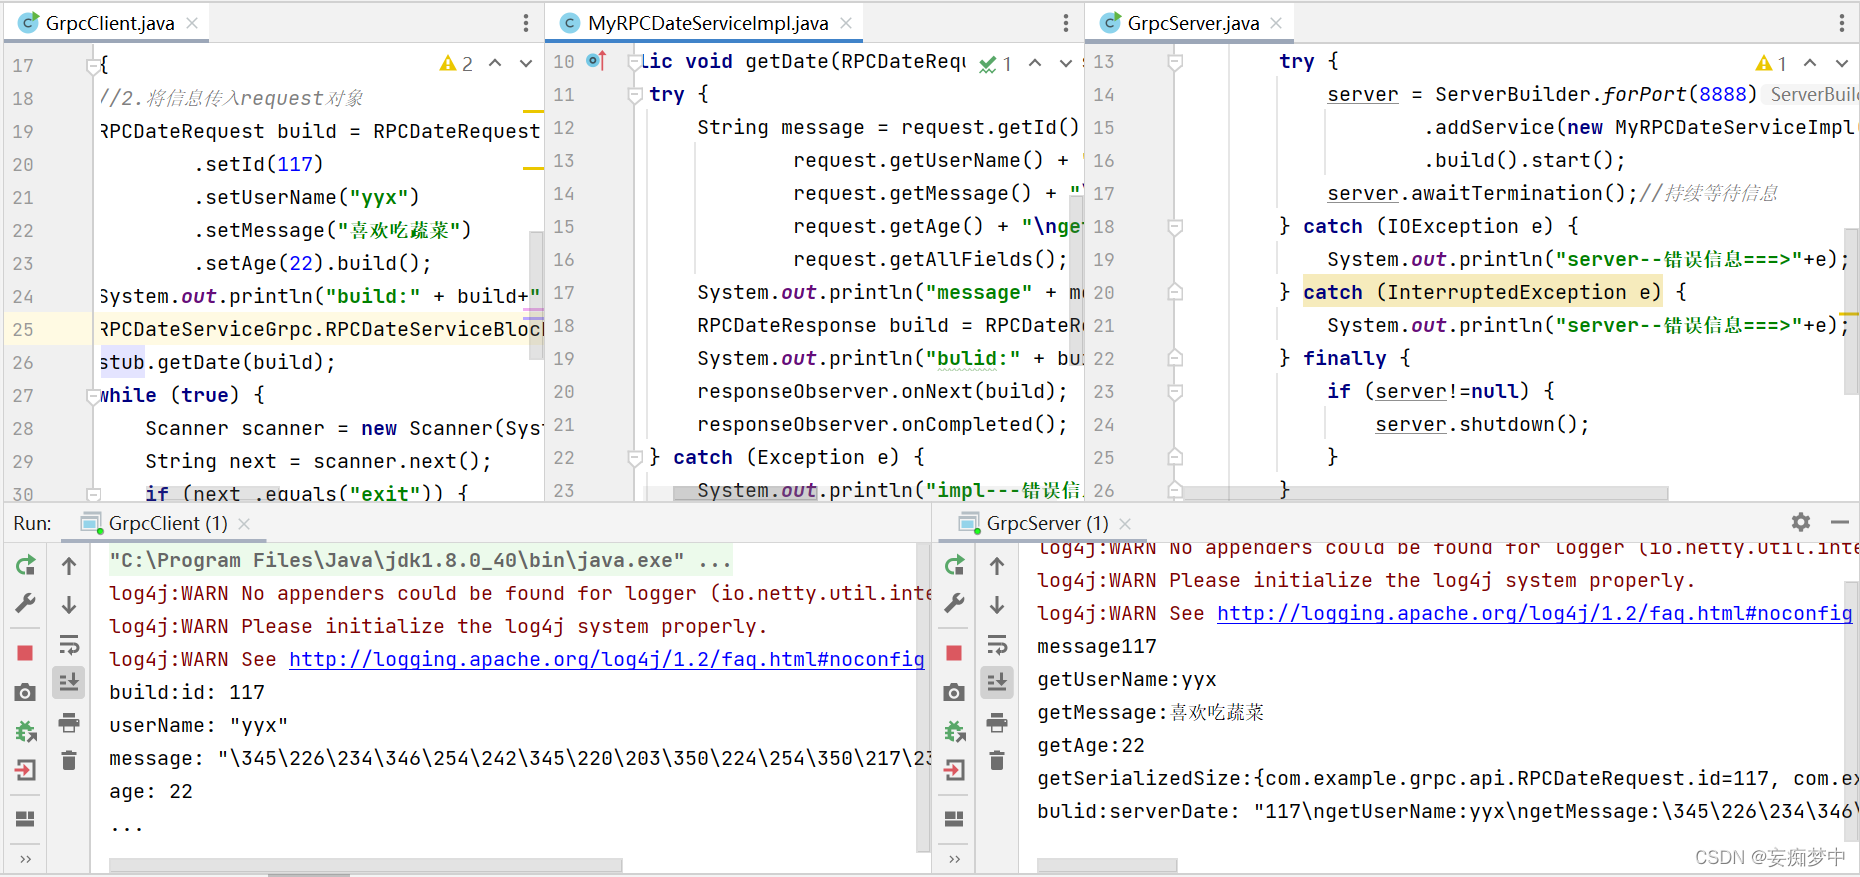The image size is (1860, 877).
Task: Jump to previous highlighted problem in GrpcClient.java
Action: [x=495, y=63]
